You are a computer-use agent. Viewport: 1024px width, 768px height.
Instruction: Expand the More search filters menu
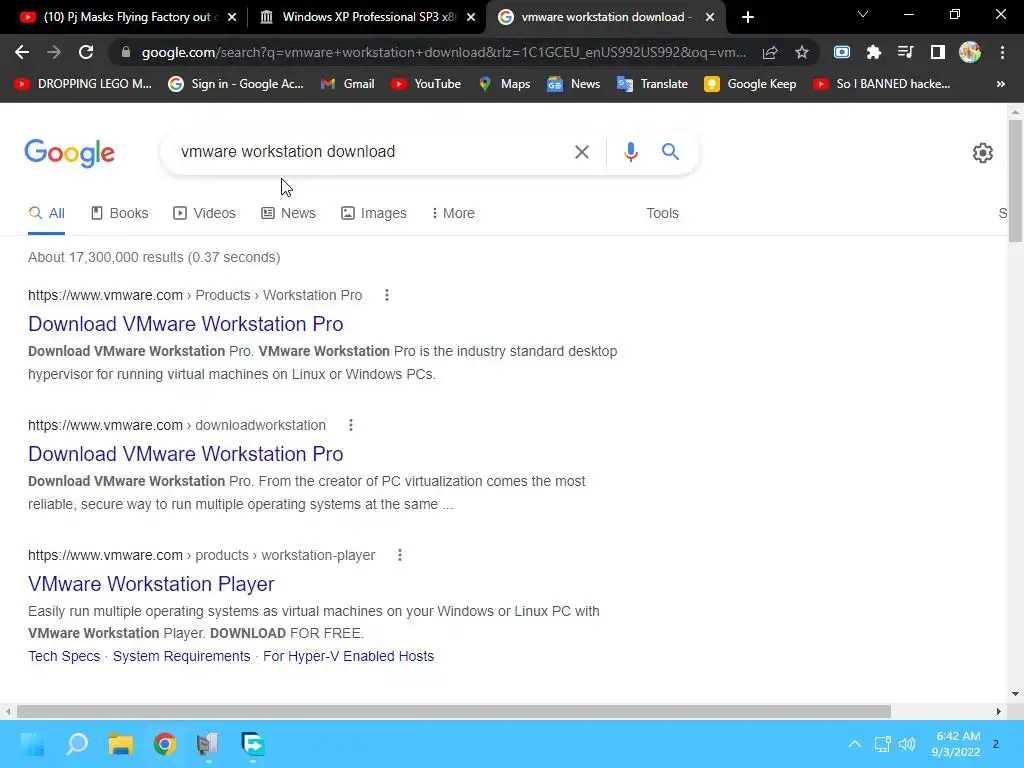pos(453,213)
